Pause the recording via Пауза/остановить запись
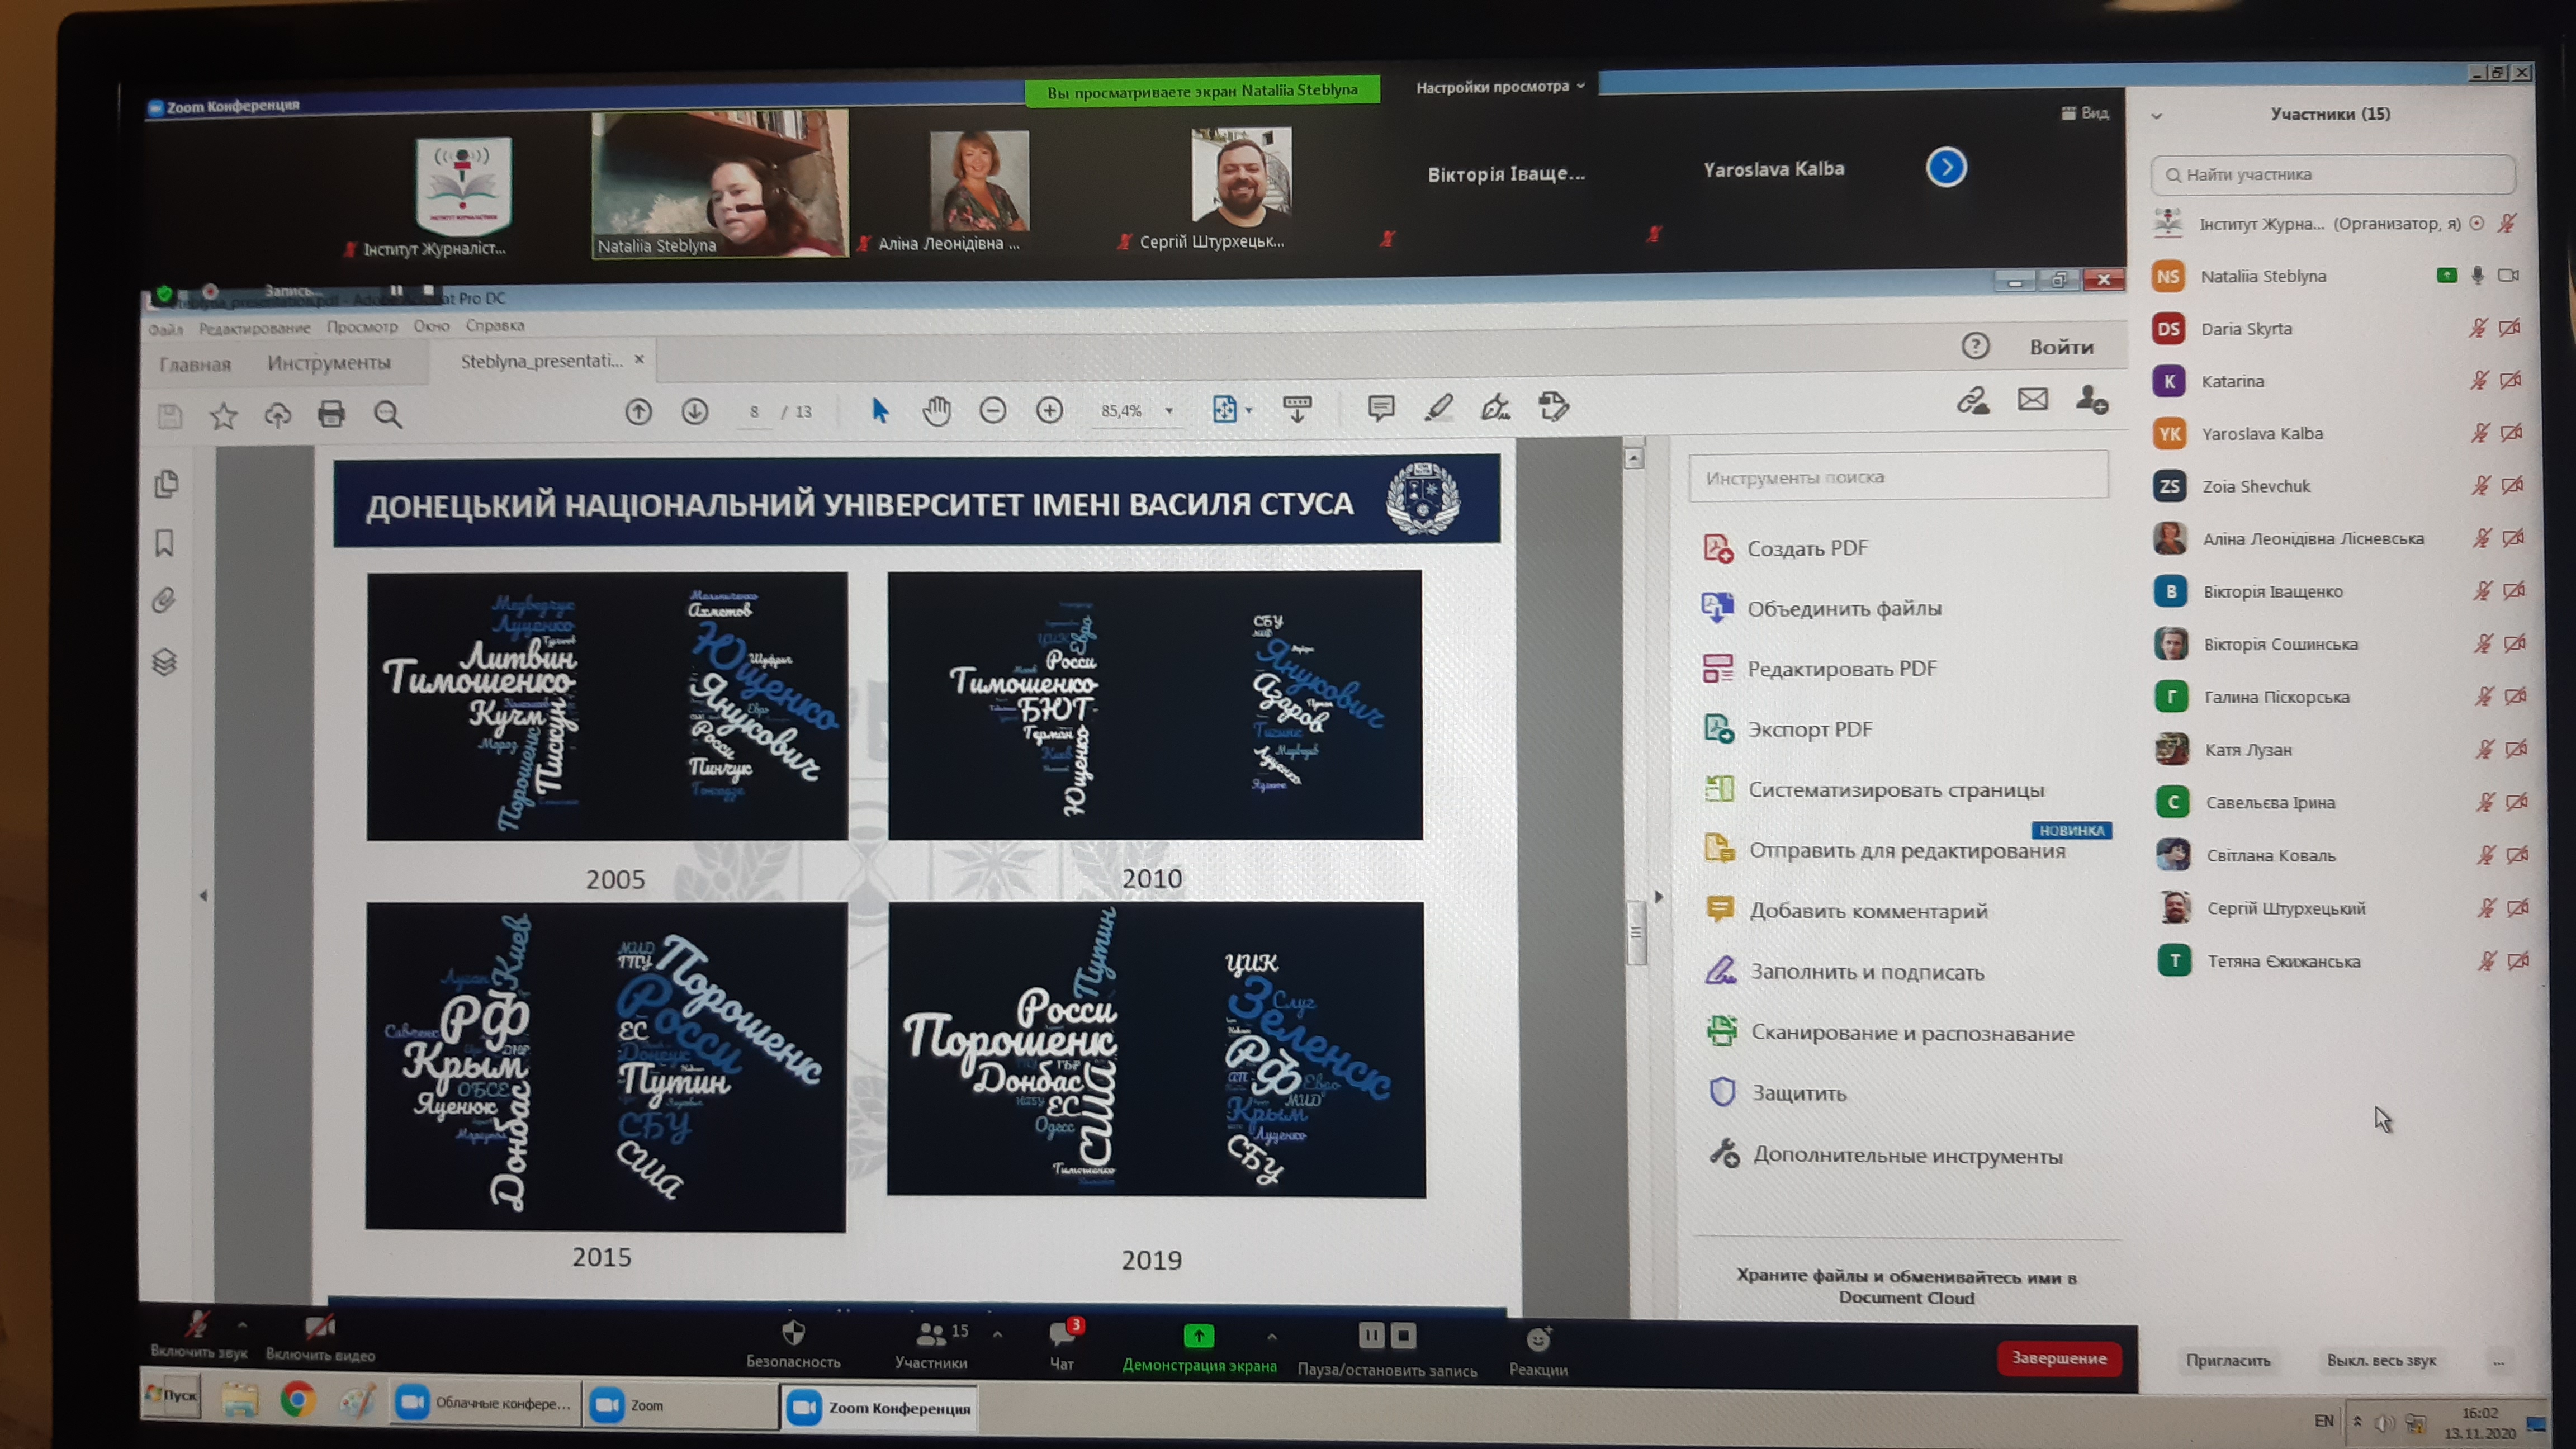2576x1449 pixels. coord(1371,1337)
